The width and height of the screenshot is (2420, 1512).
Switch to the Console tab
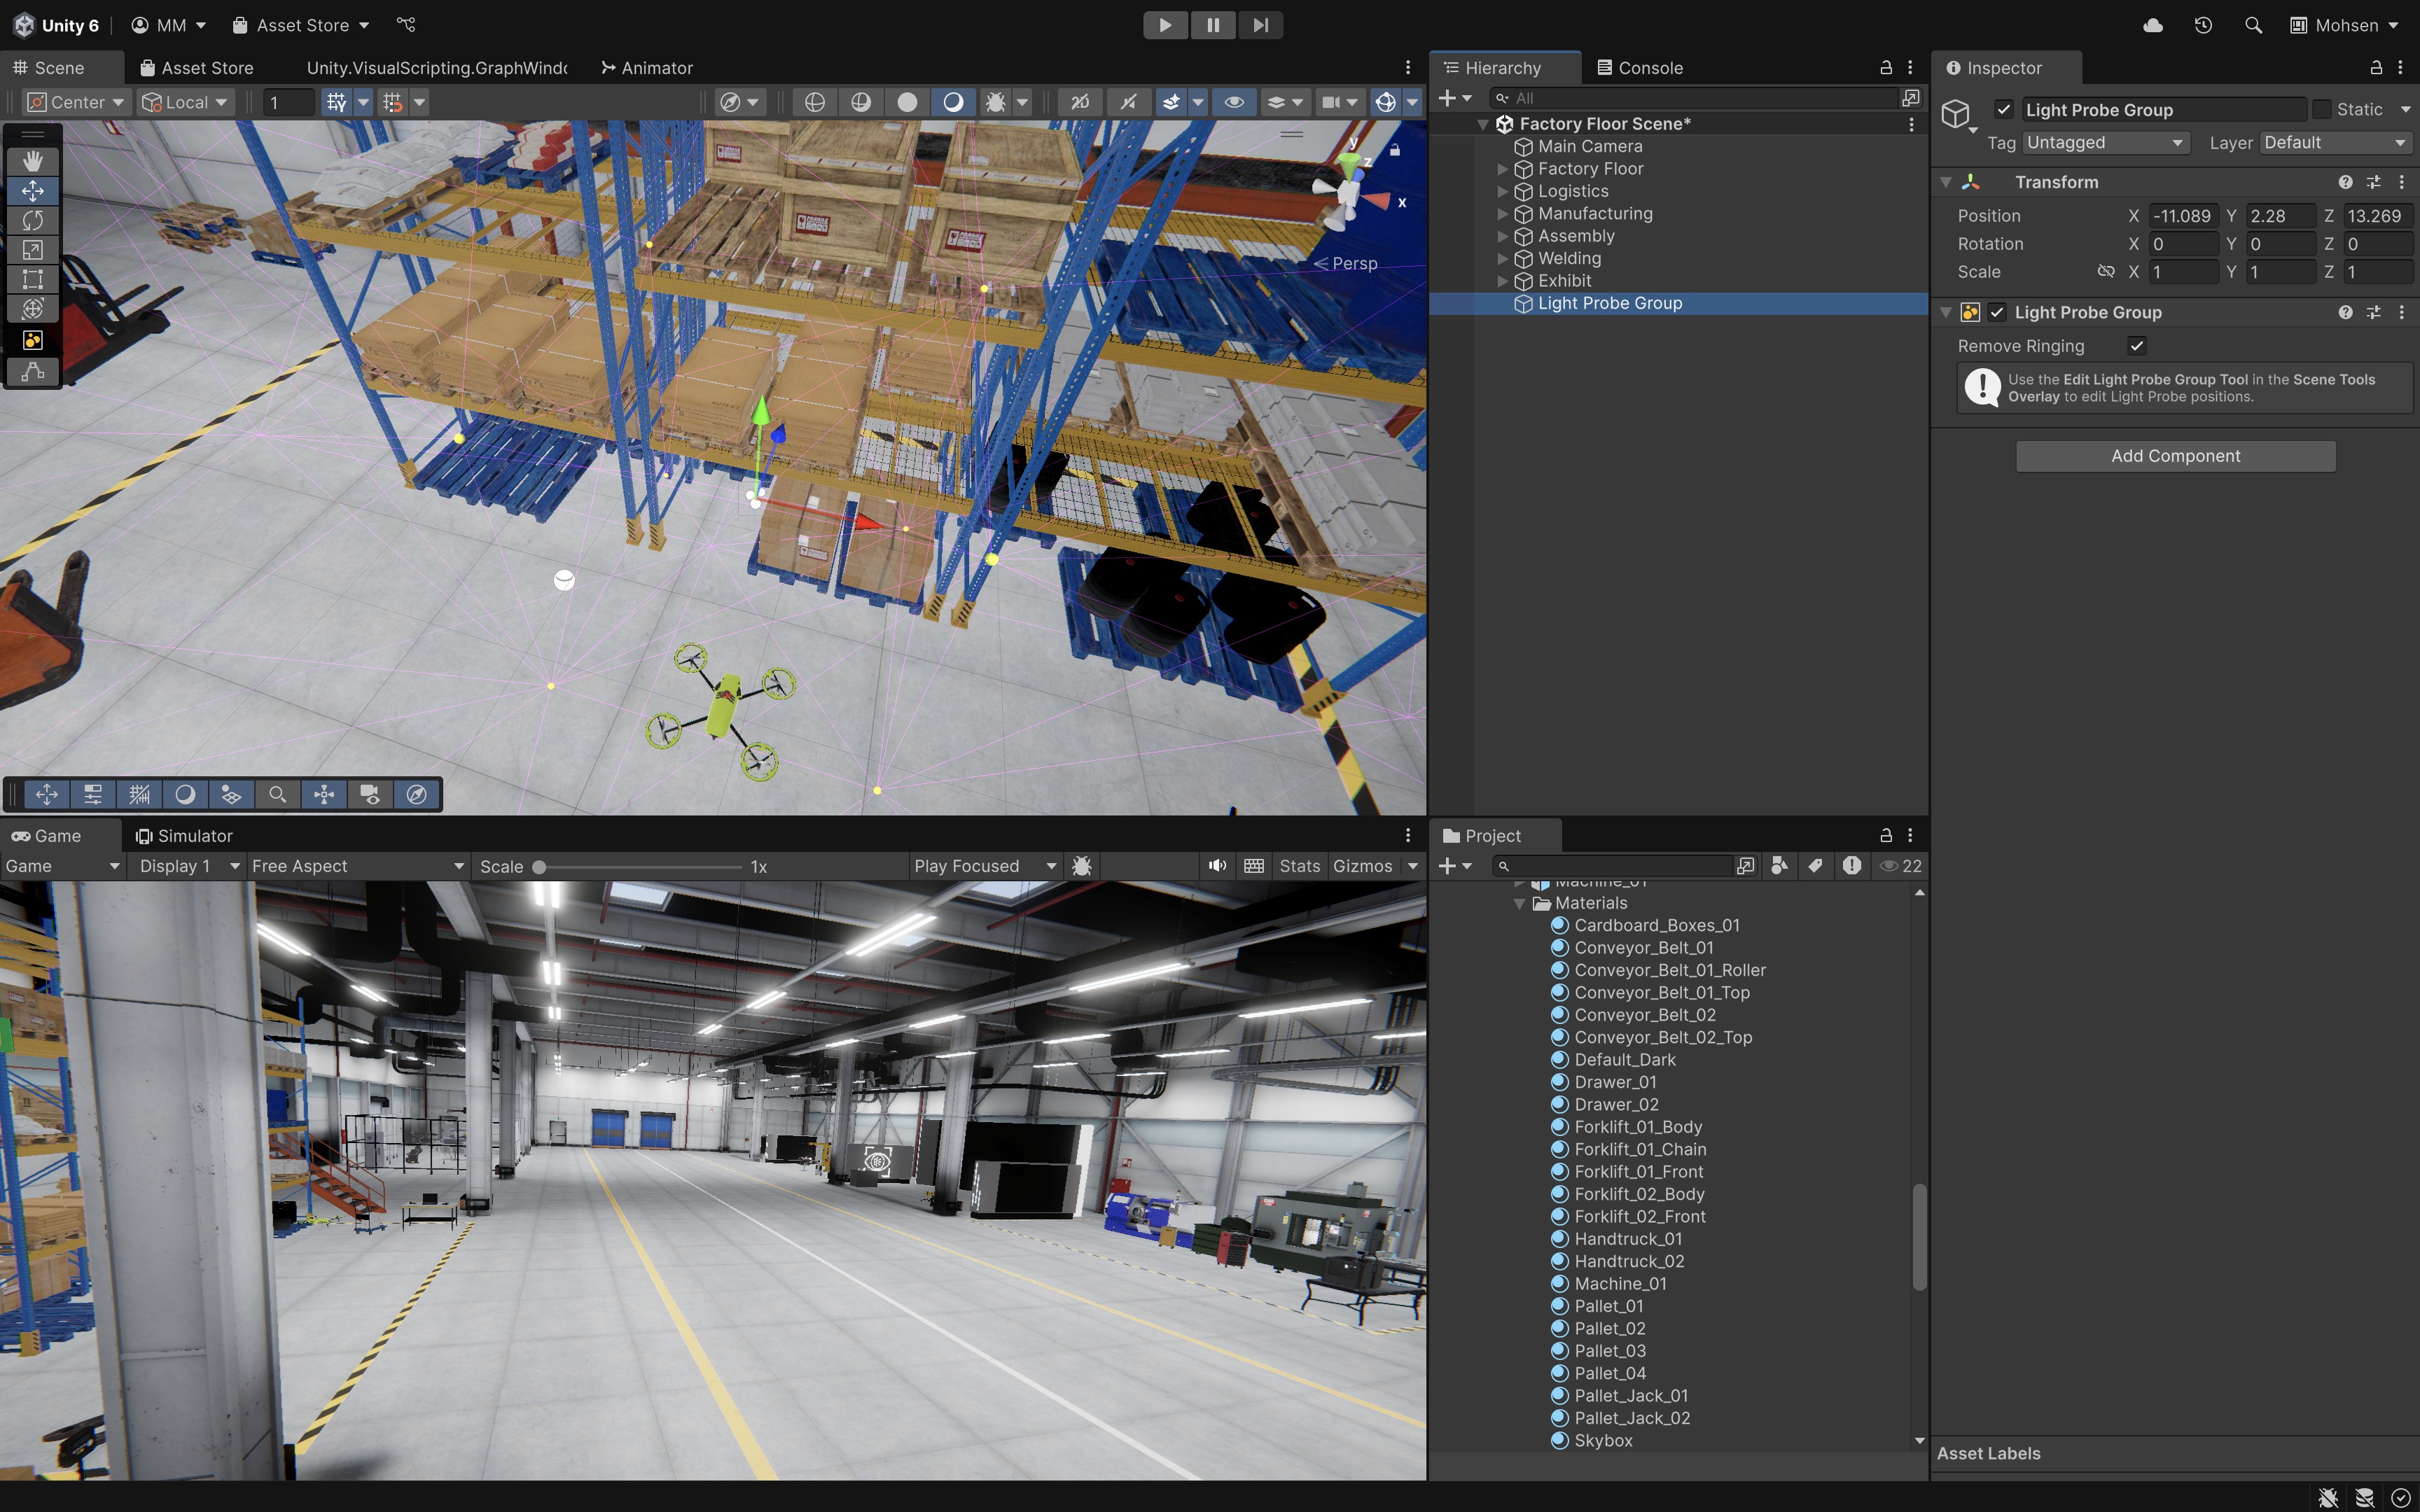tap(1640, 68)
